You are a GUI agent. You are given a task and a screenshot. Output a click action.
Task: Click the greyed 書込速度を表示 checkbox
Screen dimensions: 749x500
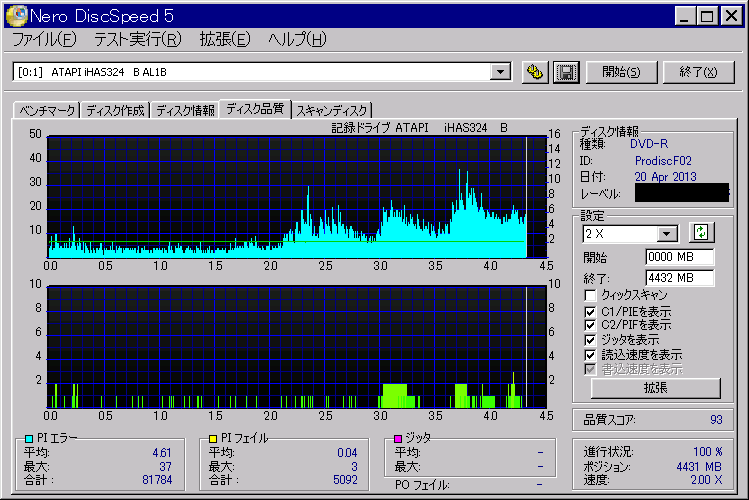point(590,369)
